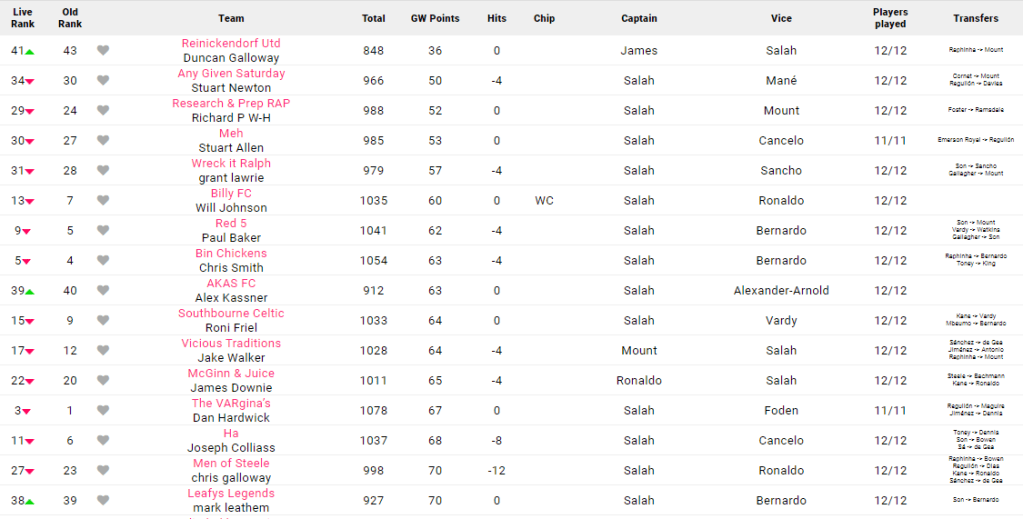Open Any Given Saturday team page
The width and height of the screenshot is (1023, 519).
click(231, 73)
